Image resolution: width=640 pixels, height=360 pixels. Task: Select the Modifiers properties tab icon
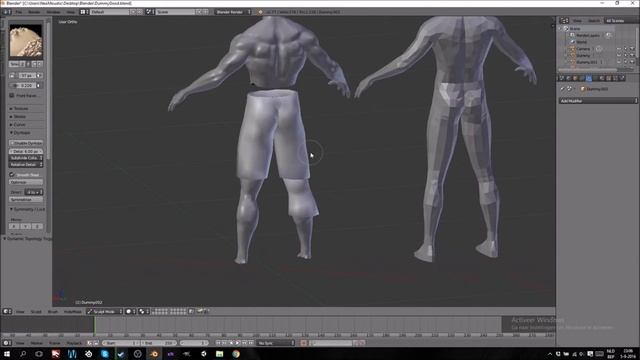(x=589, y=78)
